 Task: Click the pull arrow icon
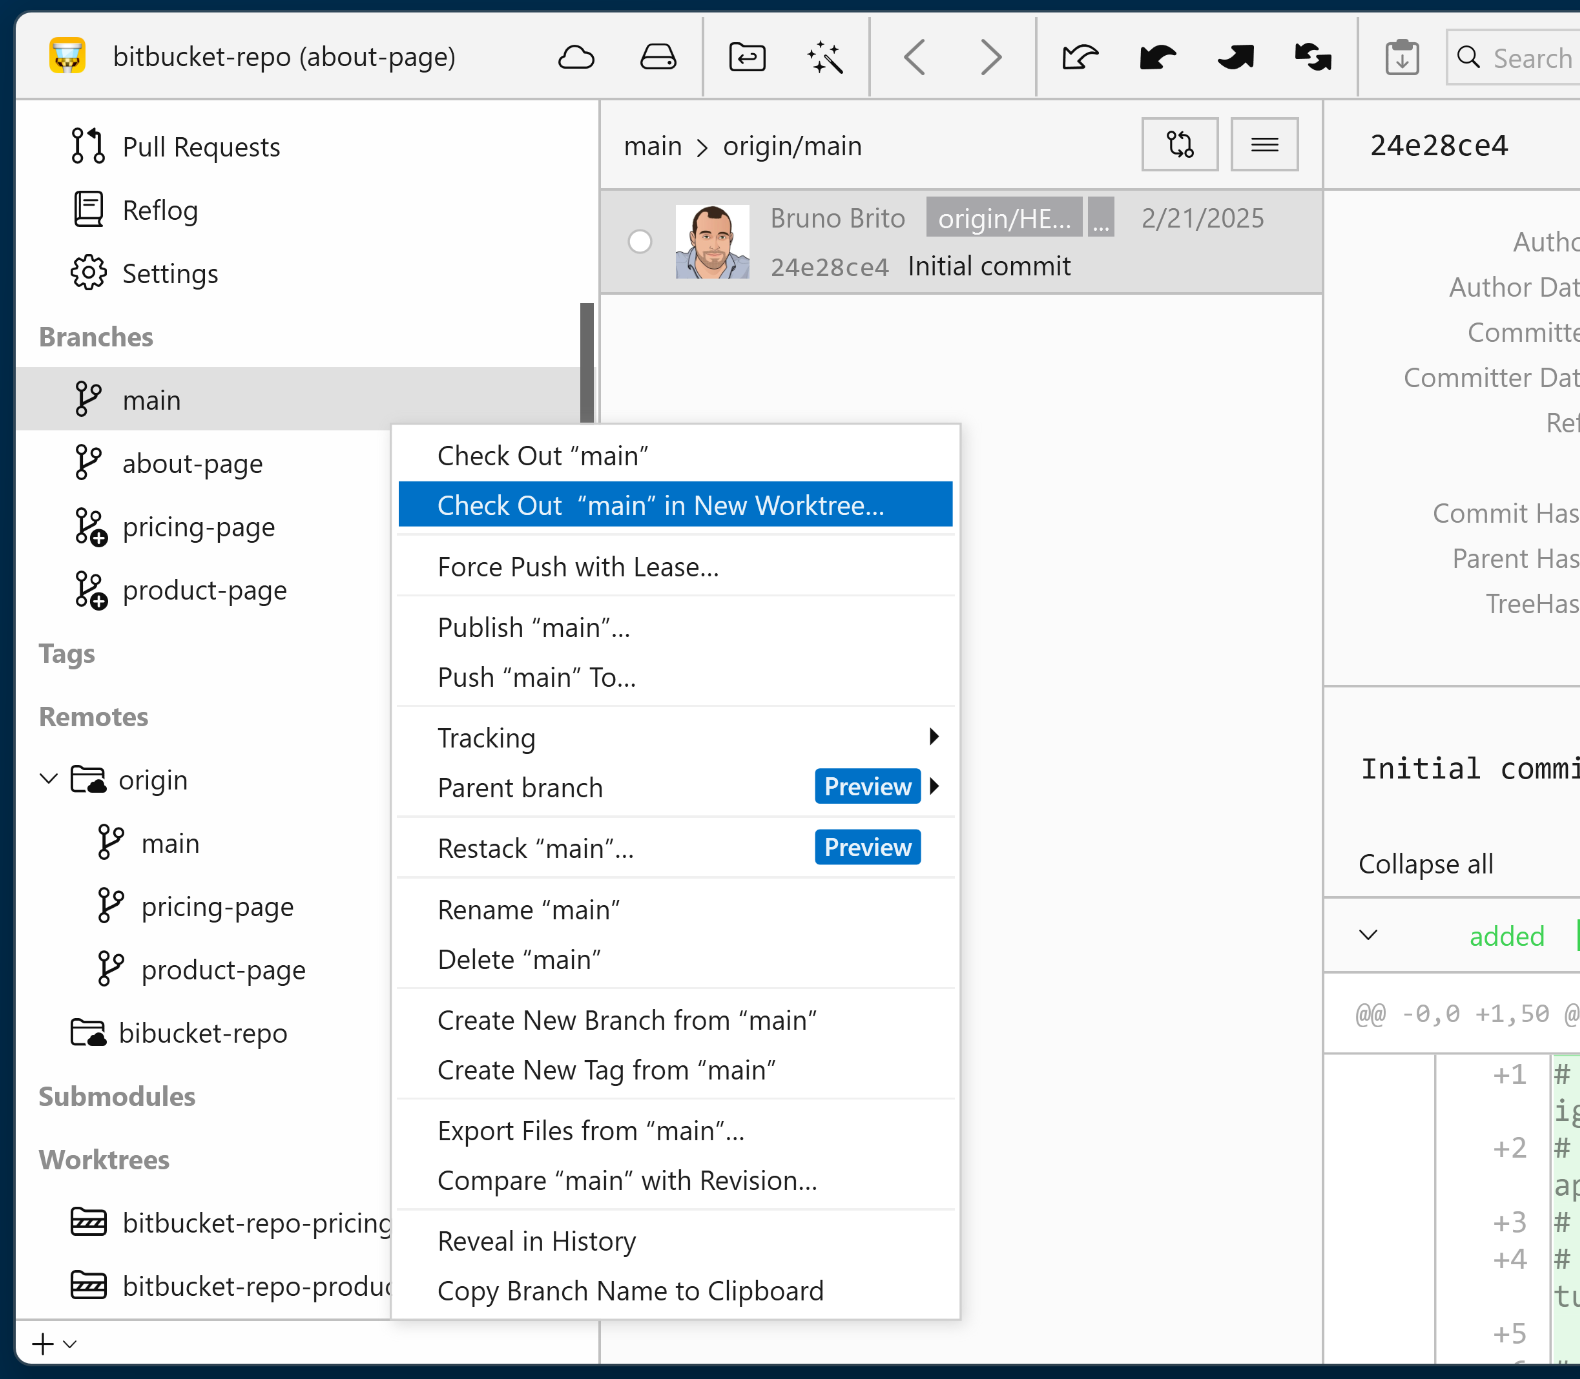[1158, 58]
